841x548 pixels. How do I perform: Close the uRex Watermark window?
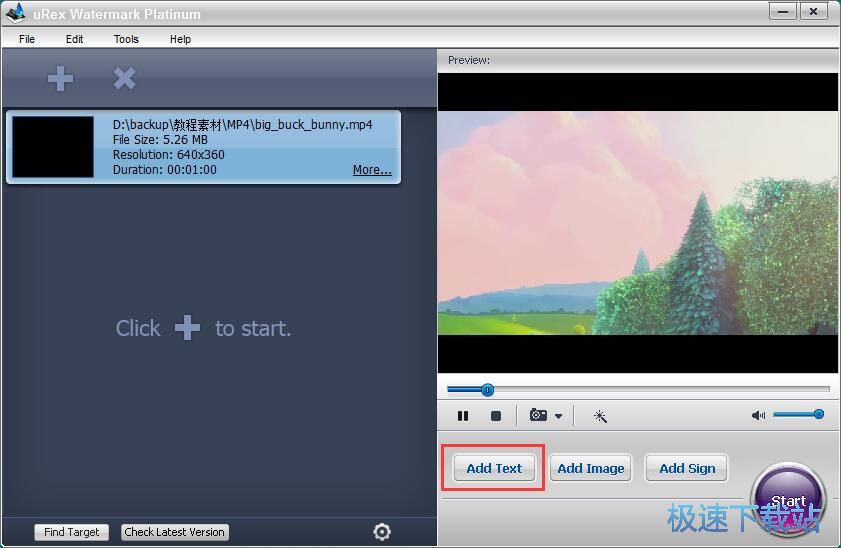click(814, 11)
